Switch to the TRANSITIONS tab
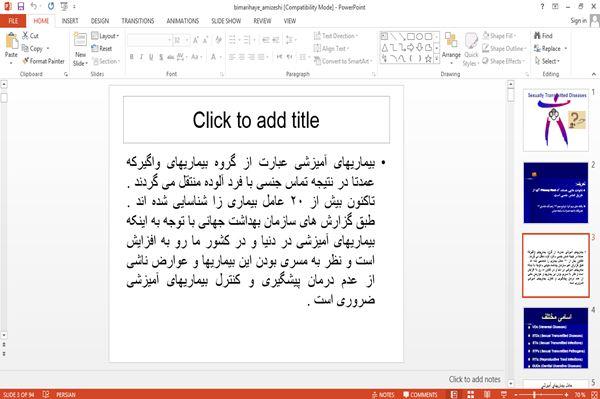 click(138, 21)
